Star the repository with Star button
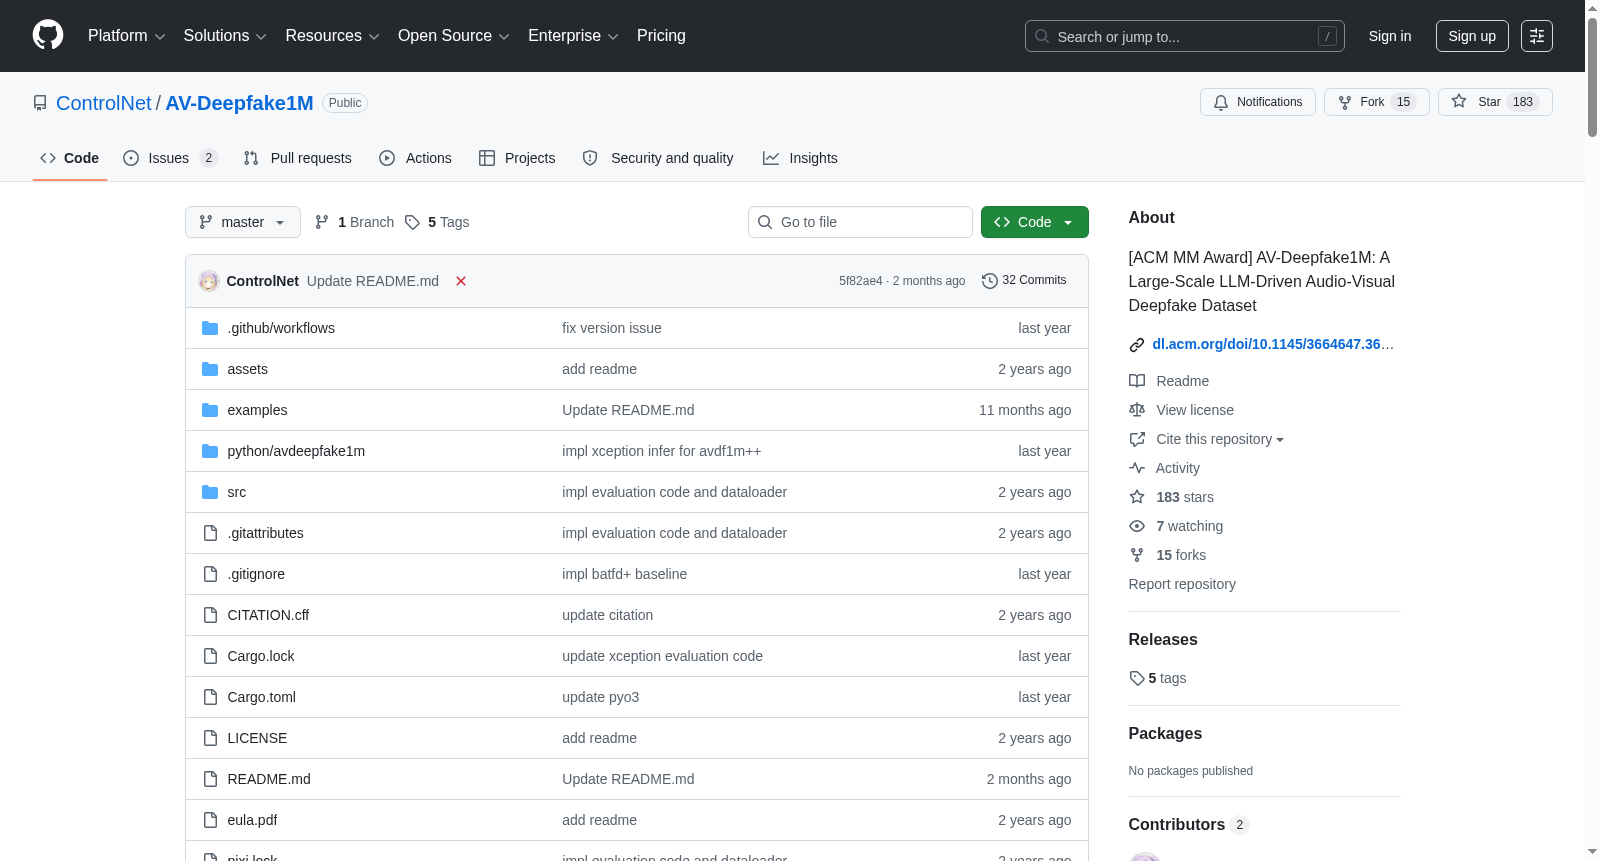 coord(1495,102)
